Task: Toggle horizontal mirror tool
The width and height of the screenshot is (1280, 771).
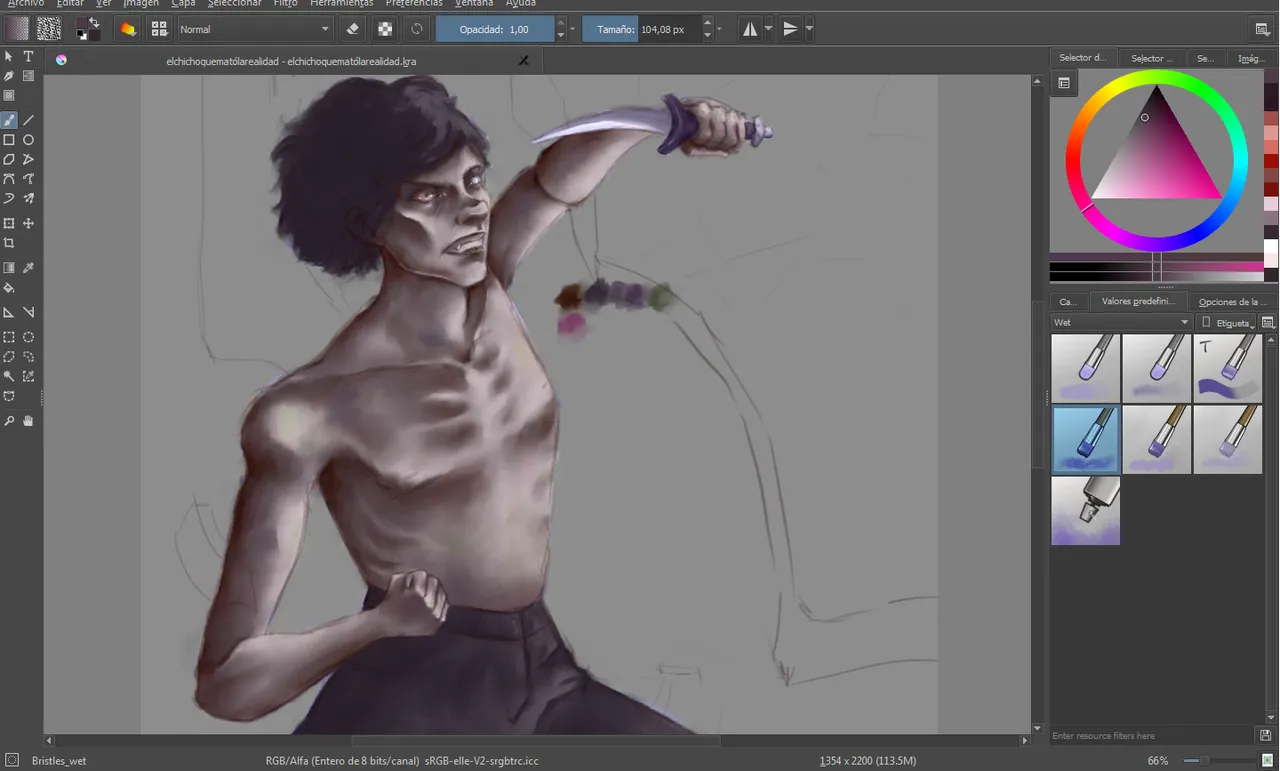Action: (x=749, y=29)
